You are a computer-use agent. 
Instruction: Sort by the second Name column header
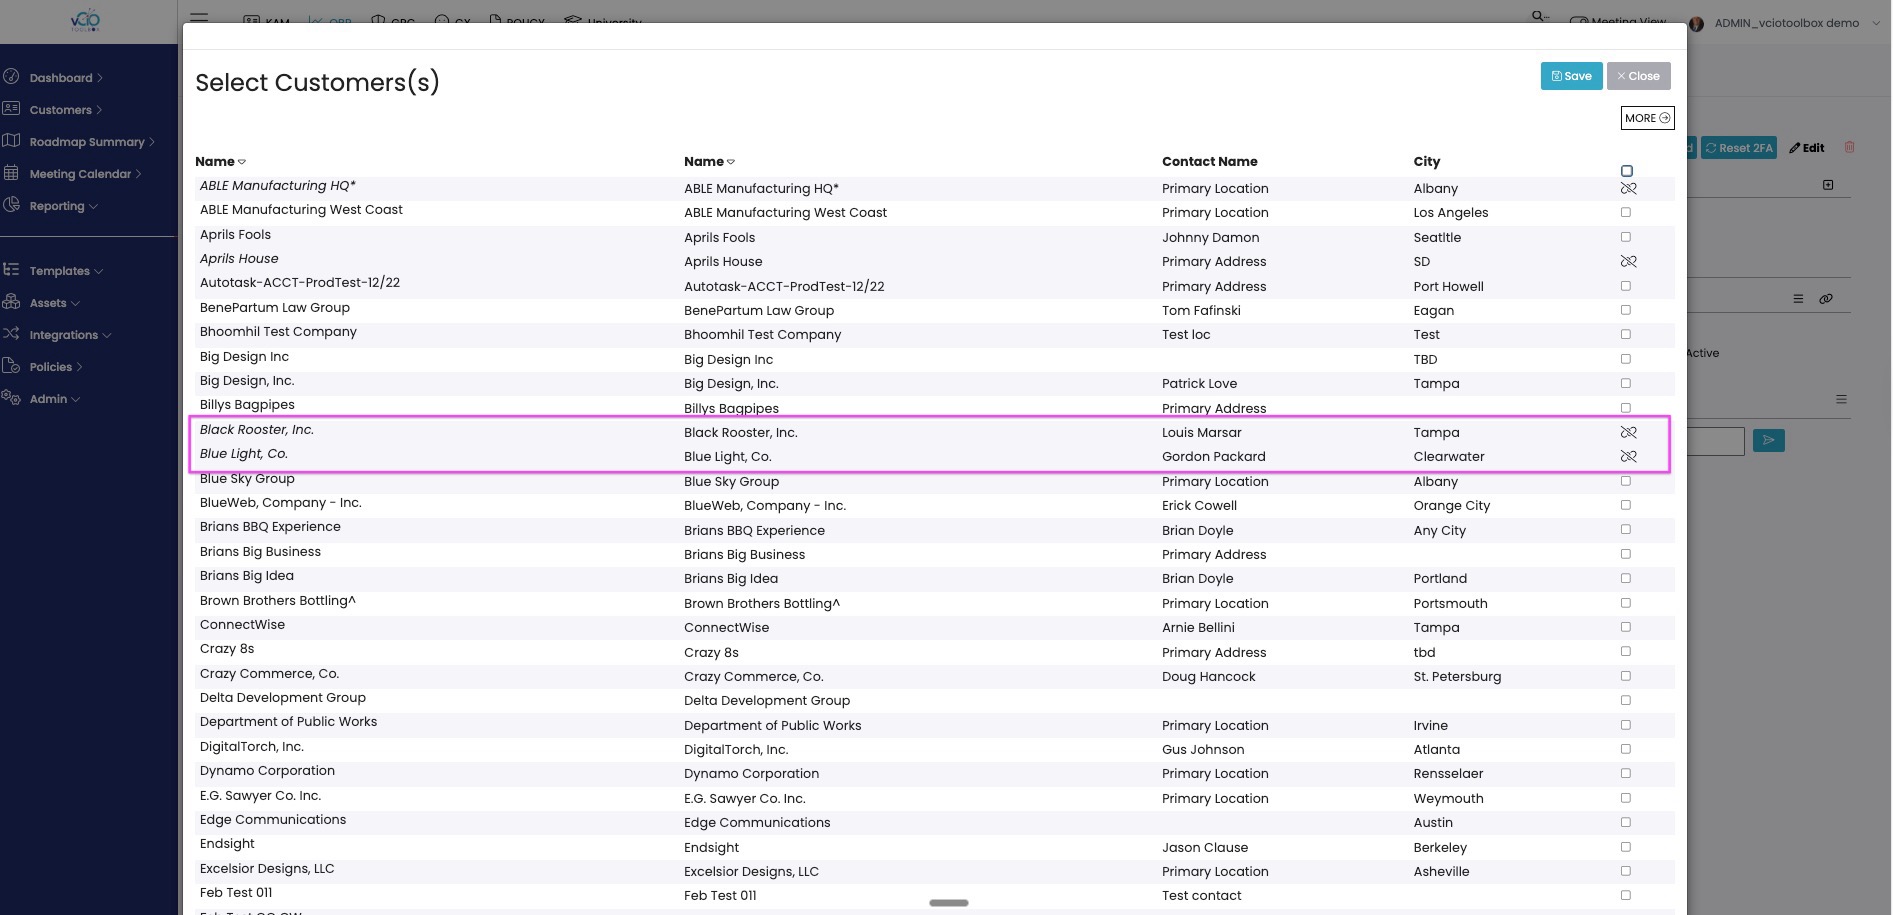[709, 161]
